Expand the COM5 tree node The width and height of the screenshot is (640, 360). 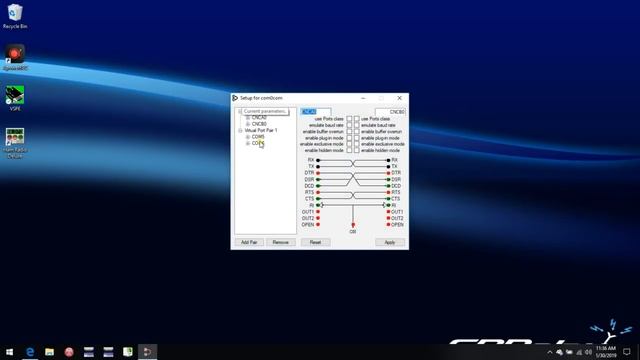click(248, 137)
